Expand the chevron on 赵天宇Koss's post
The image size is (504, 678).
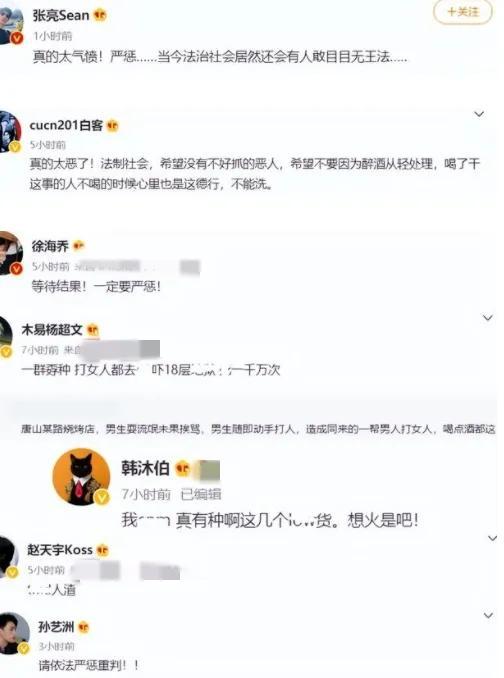[492, 538]
